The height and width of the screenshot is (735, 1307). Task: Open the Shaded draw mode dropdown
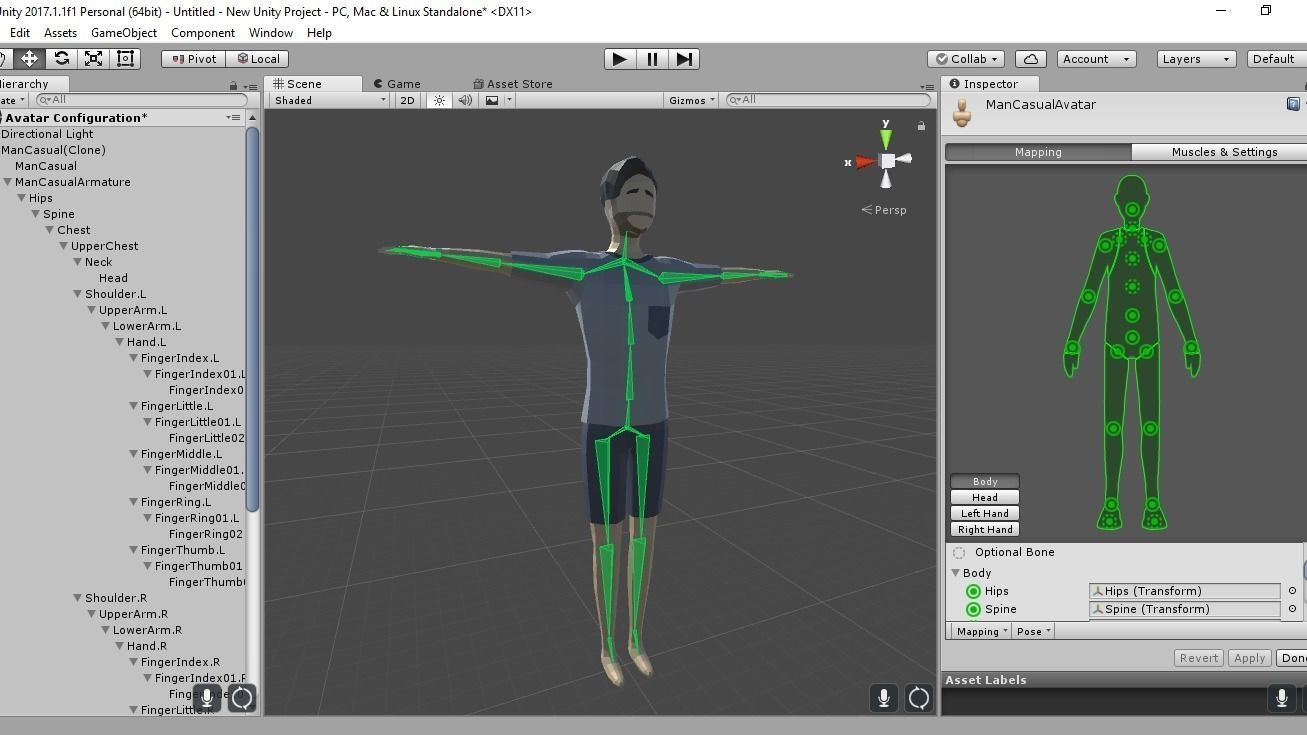pyautogui.click(x=330, y=100)
